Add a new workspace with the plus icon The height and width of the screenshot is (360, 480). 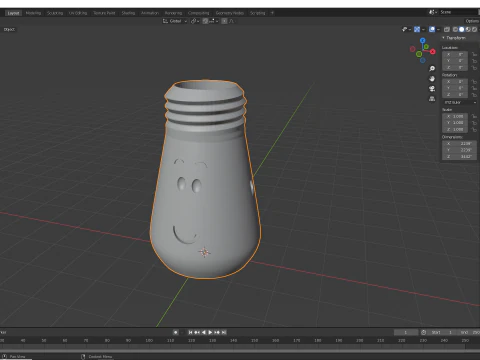(x=272, y=13)
